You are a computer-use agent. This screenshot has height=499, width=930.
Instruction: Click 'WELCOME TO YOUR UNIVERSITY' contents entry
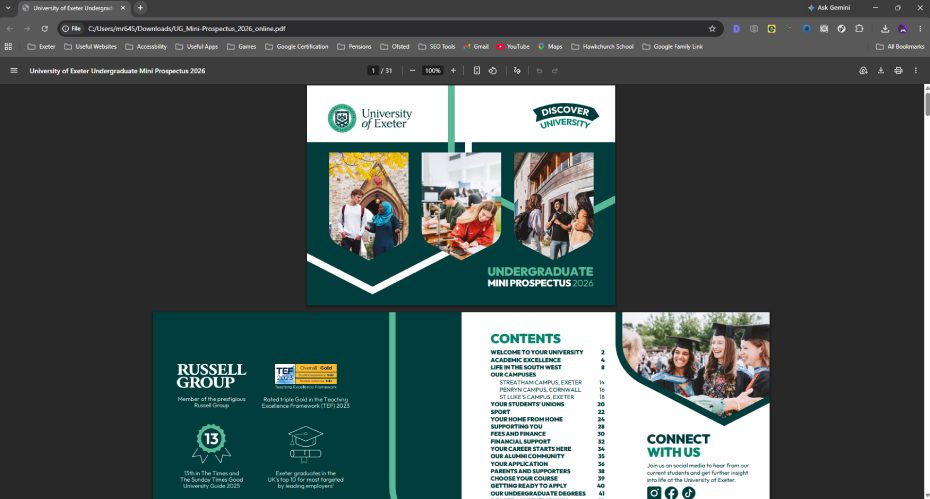537,352
